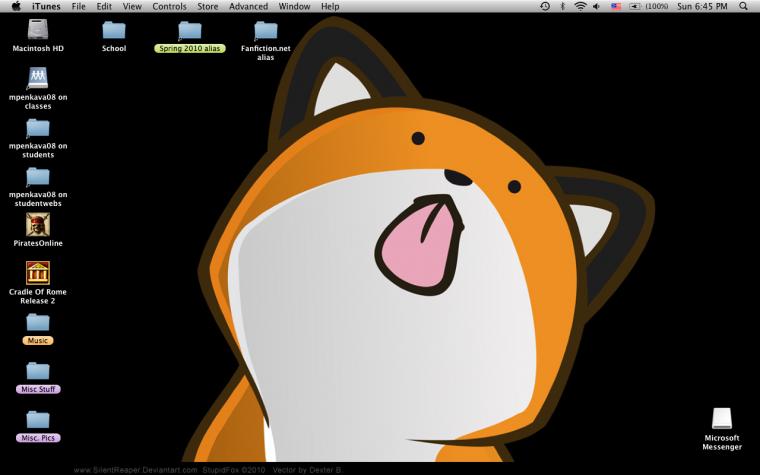
Task: Select mpenkava08 on students folder
Action: click(x=38, y=128)
